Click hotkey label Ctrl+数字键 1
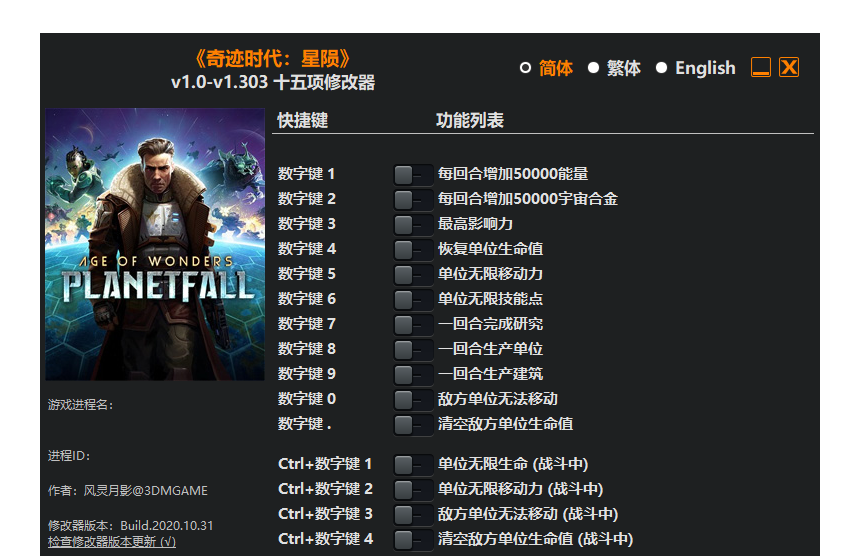 (325, 464)
